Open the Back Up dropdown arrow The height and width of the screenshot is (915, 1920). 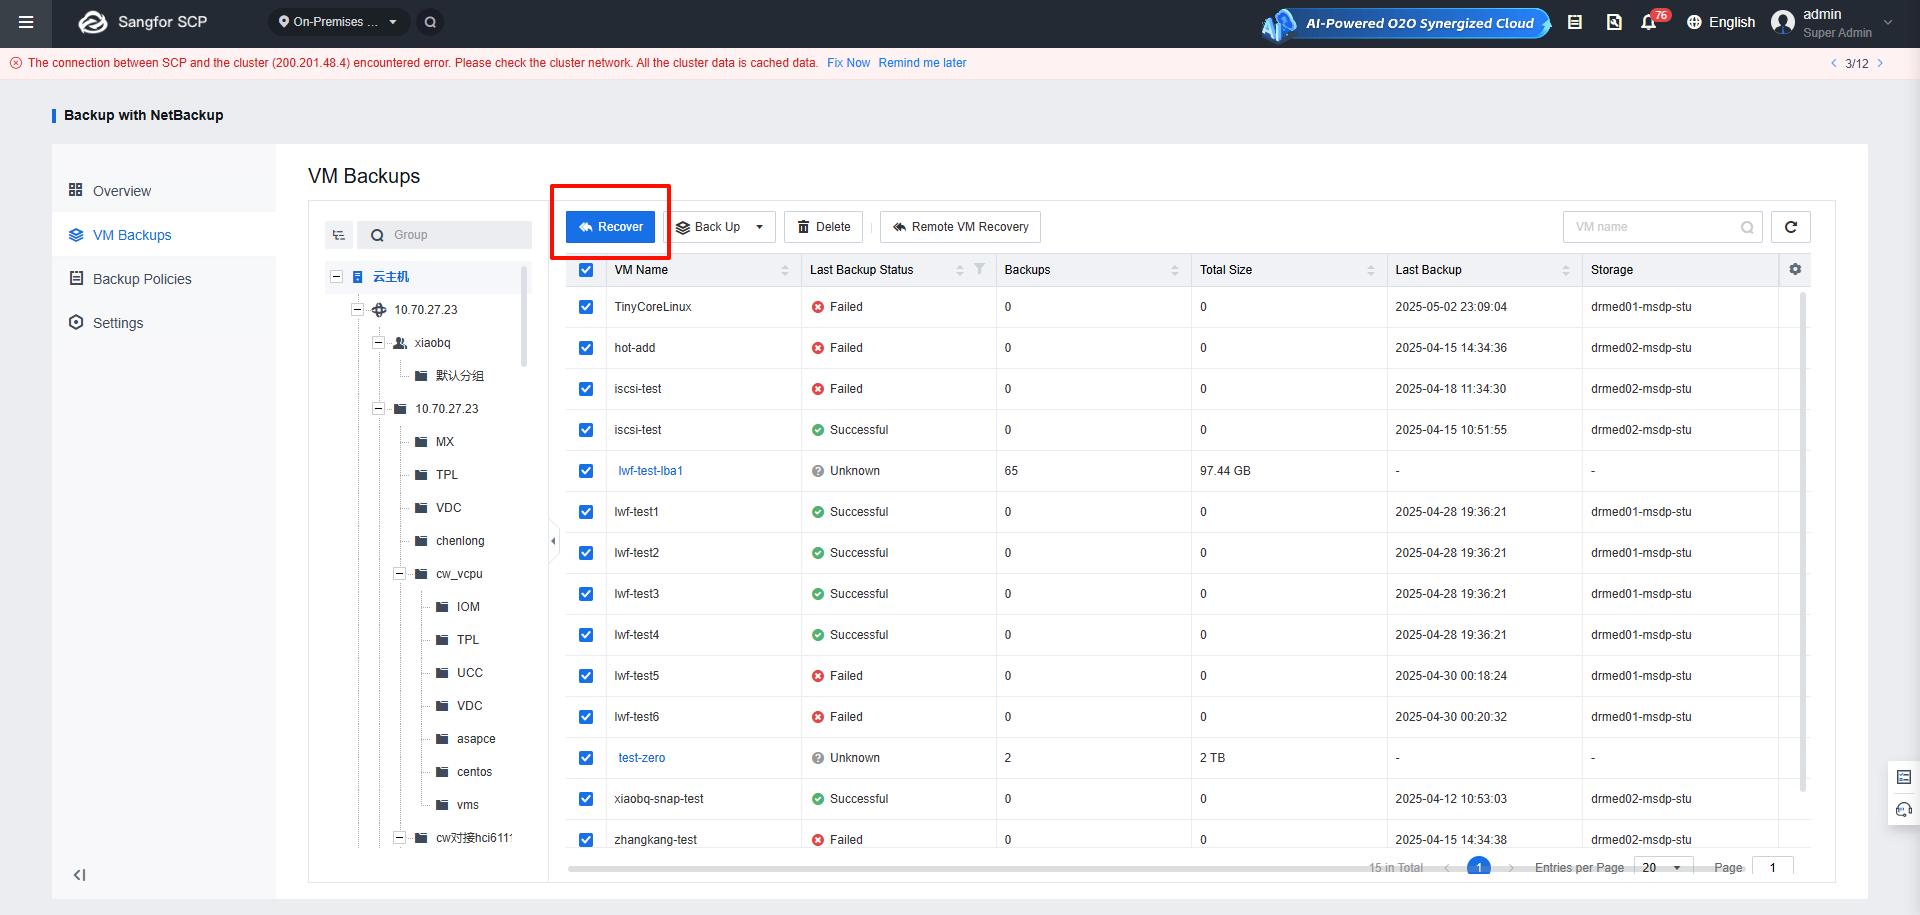(x=760, y=227)
